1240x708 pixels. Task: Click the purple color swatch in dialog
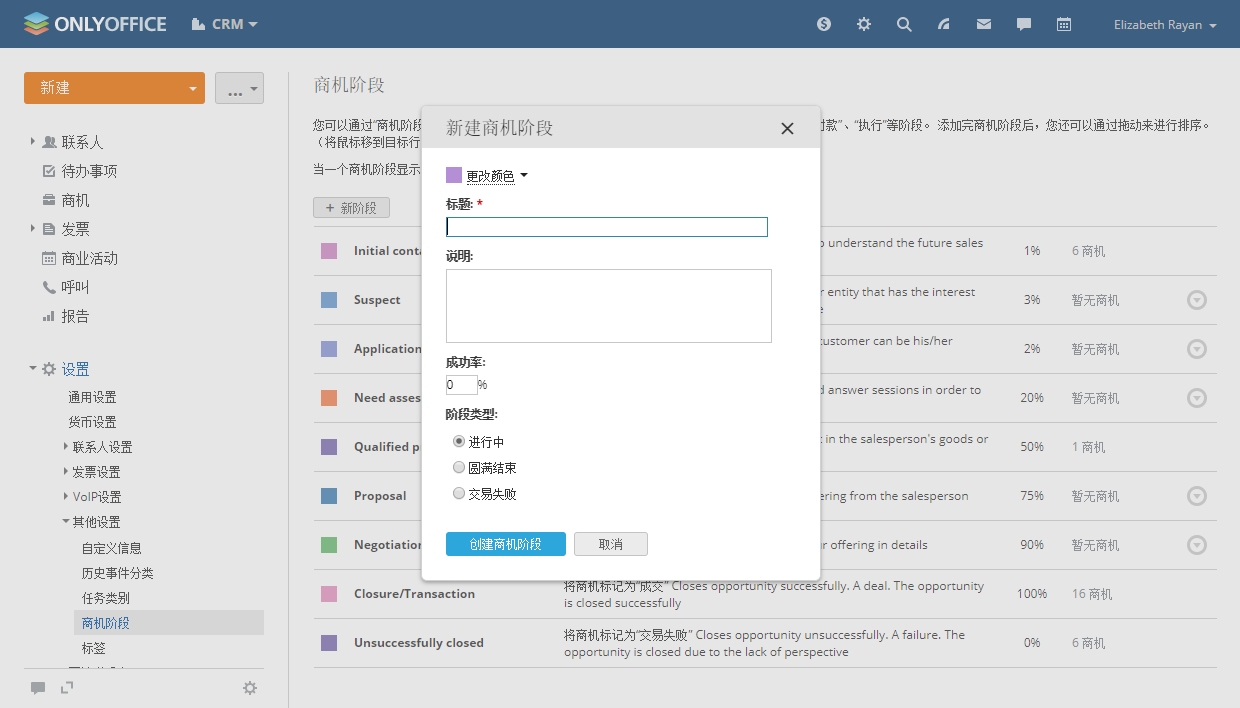click(454, 175)
